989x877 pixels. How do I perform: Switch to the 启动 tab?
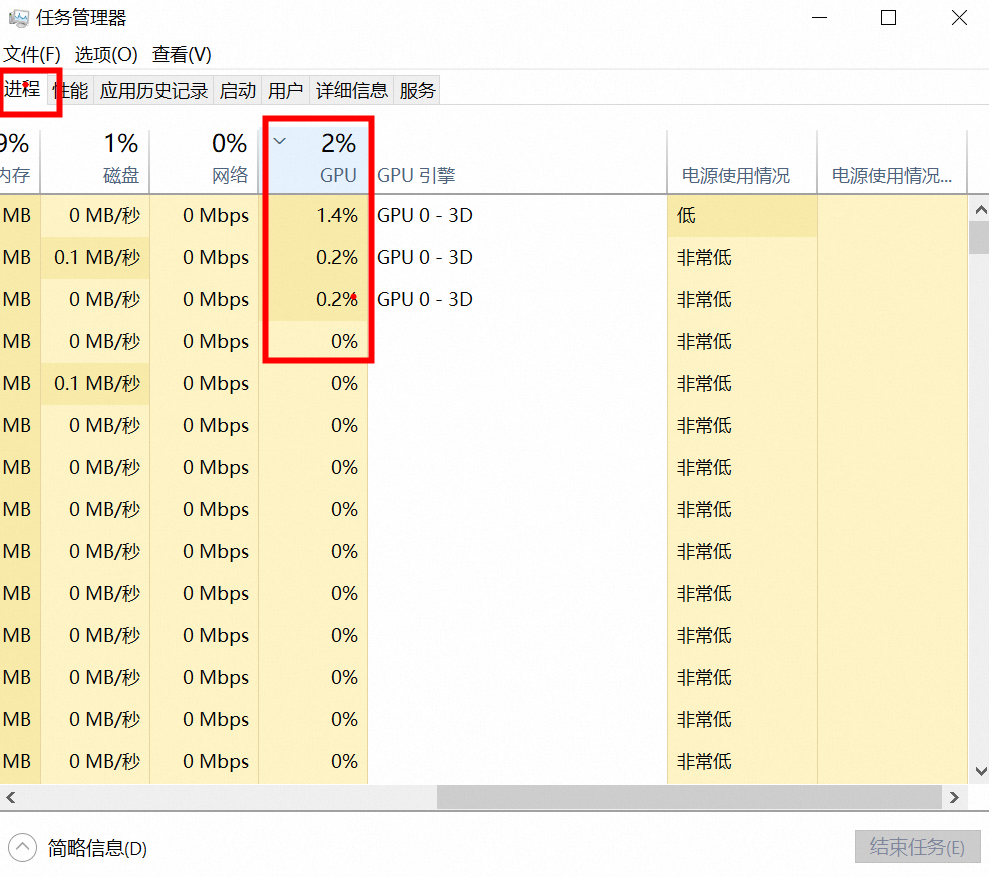tap(238, 91)
